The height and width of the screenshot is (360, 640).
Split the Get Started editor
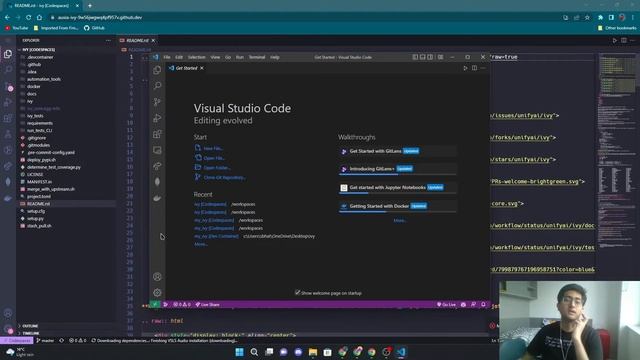click(474, 68)
